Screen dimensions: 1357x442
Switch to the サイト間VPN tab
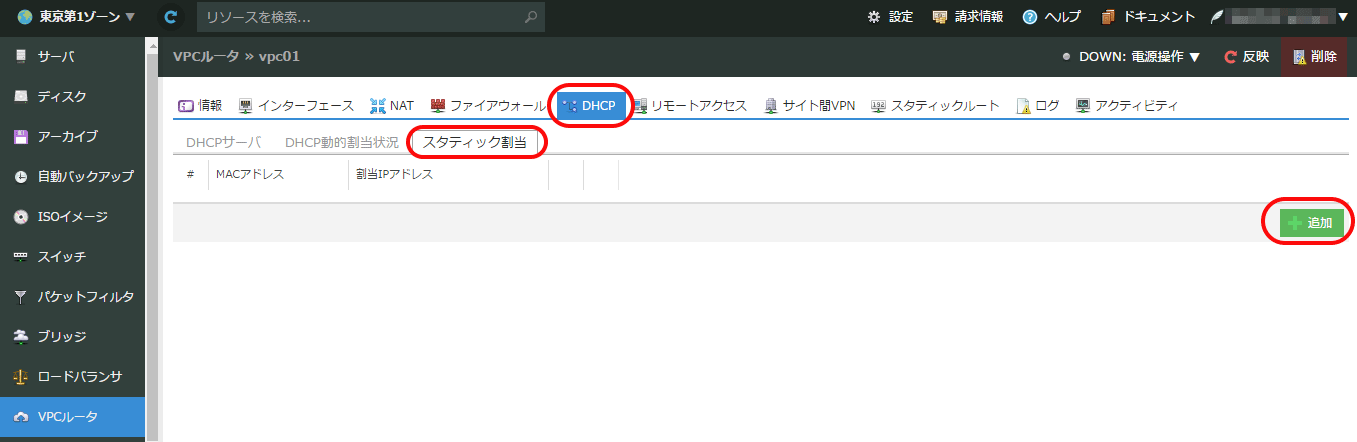point(809,105)
